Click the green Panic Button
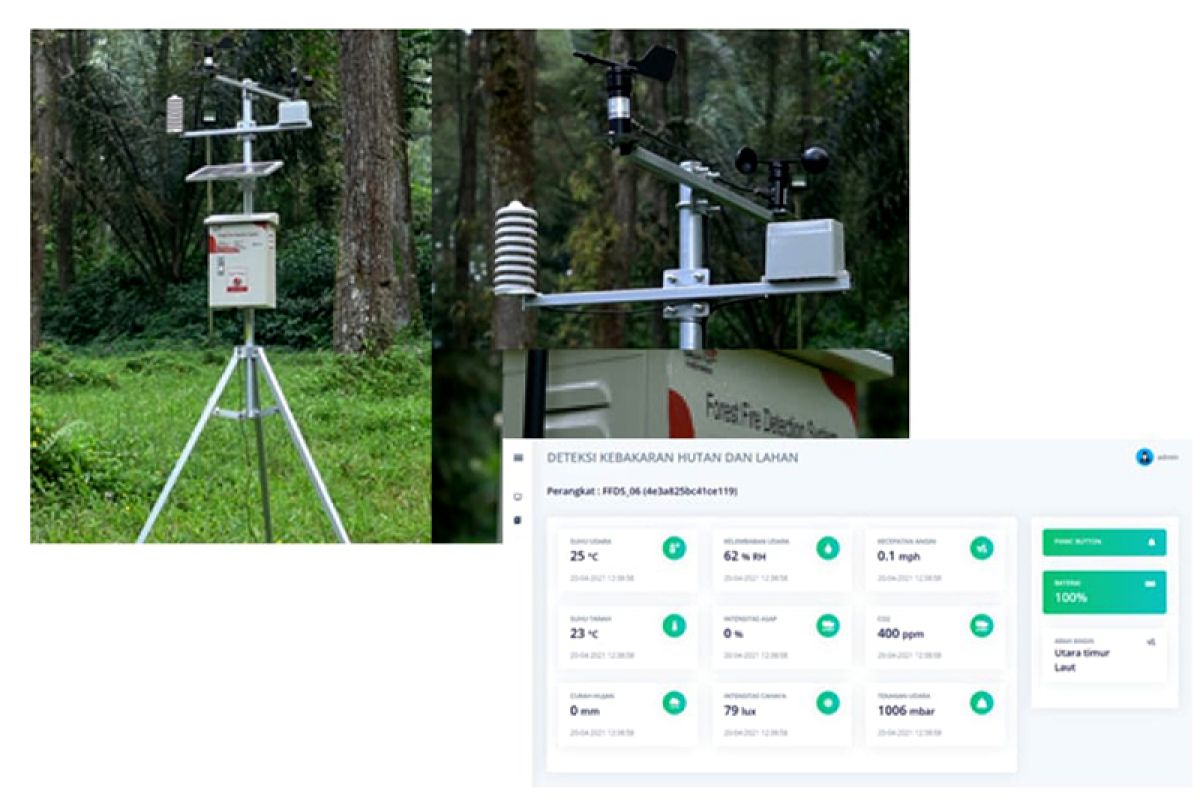Screen dimensions: 1200x800 pos(1104,542)
